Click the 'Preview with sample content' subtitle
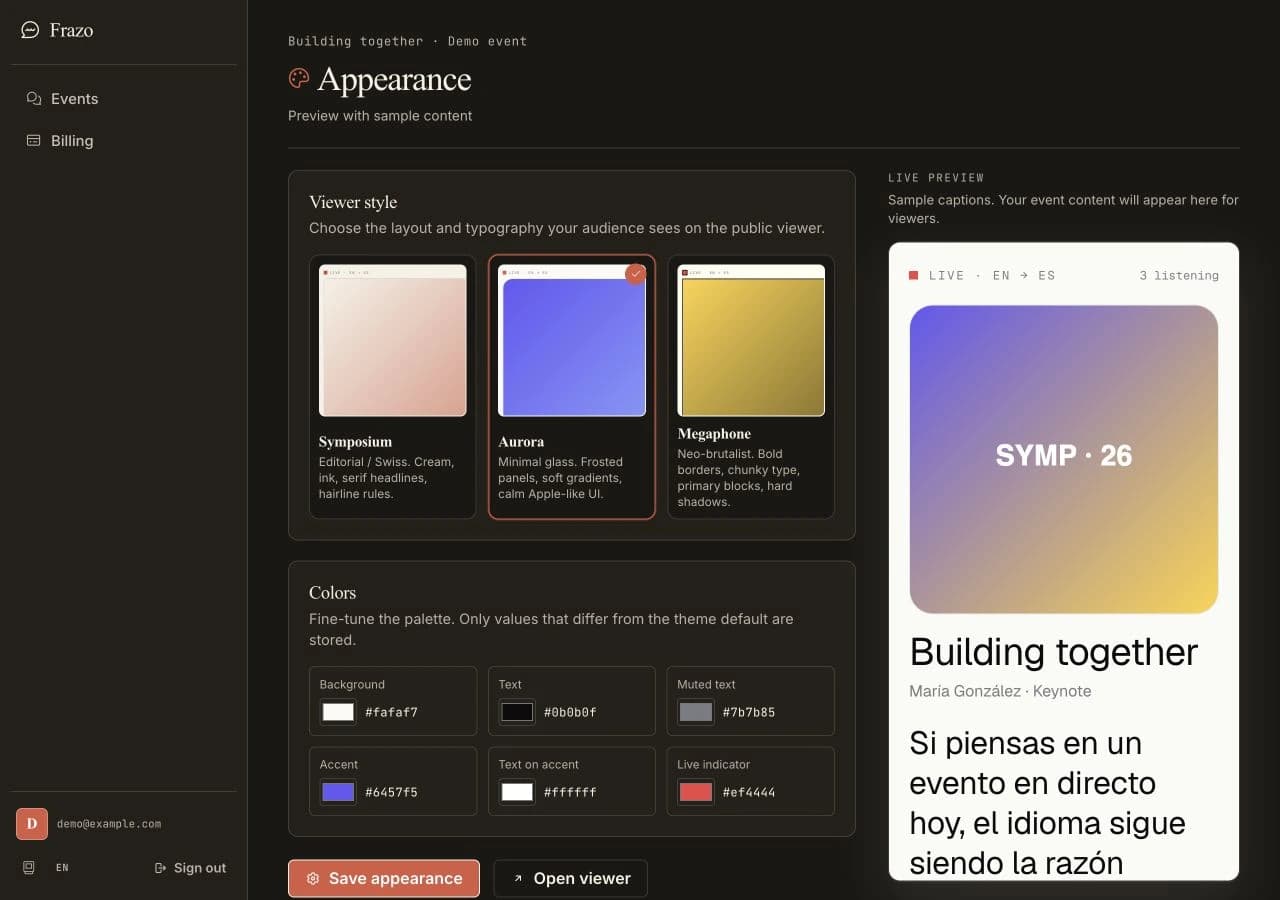The height and width of the screenshot is (900, 1280). [380, 116]
